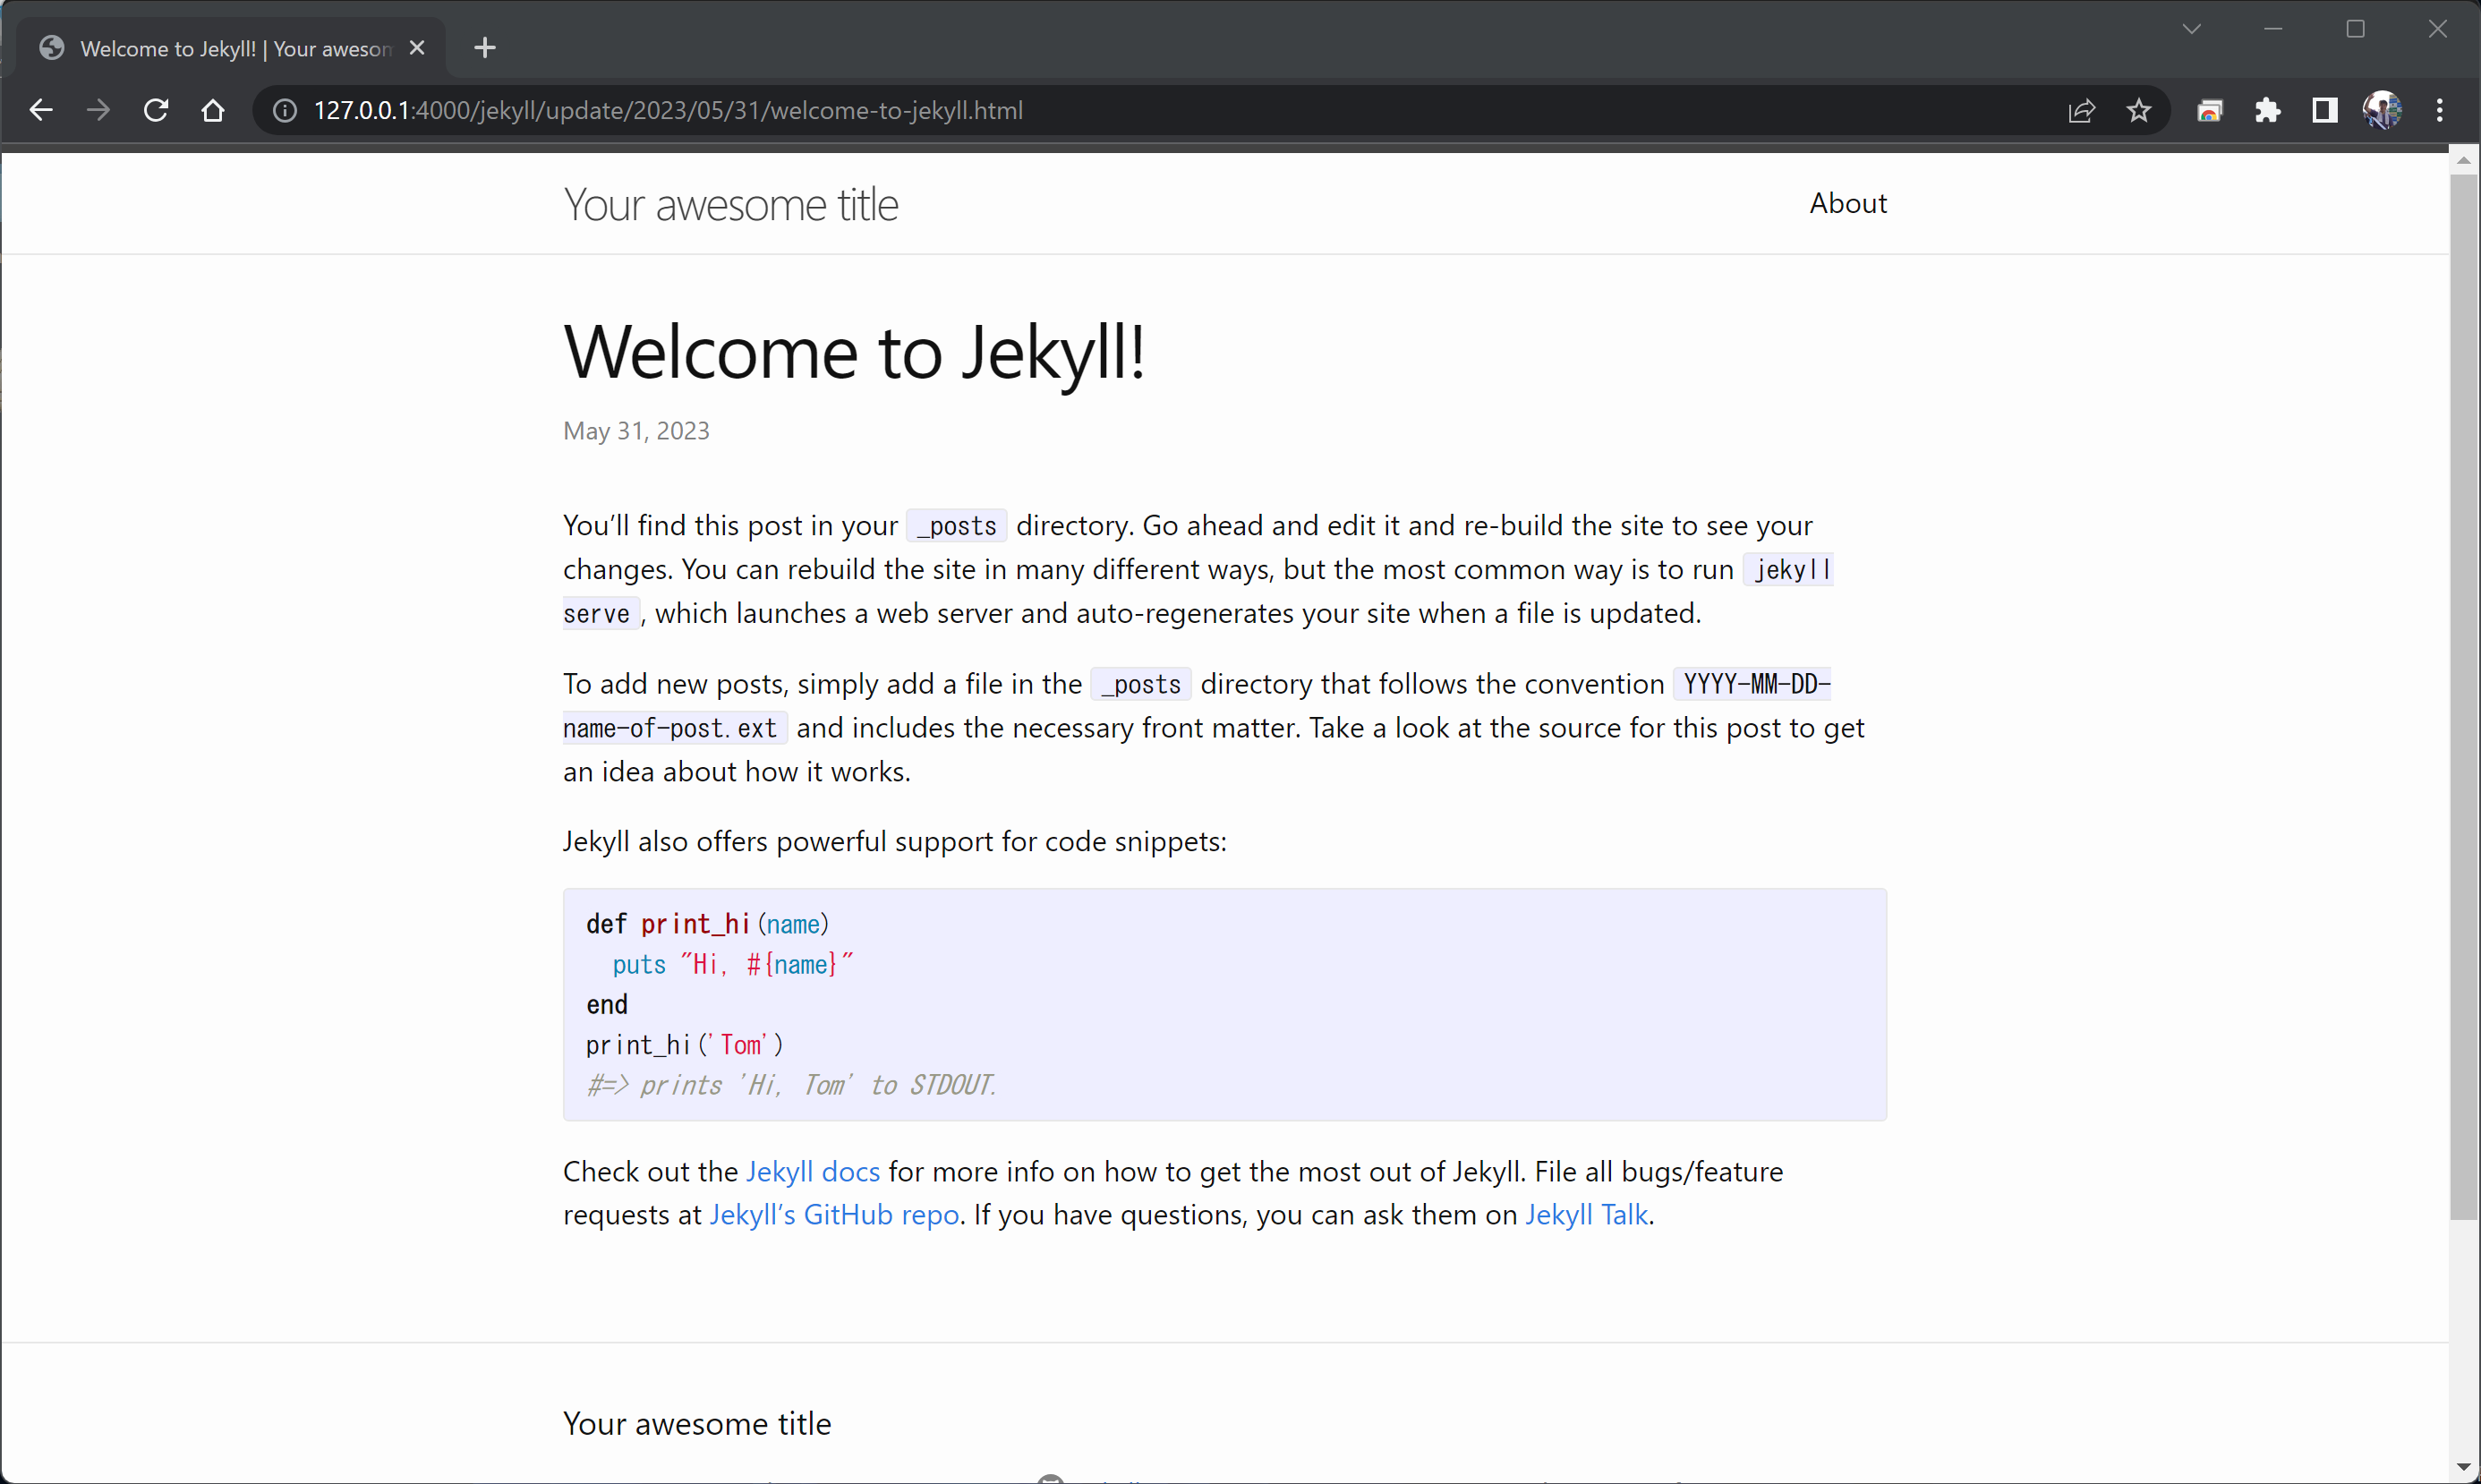Expand the tab search dropdown
This screenshot has width=2481, height=1484.
point(2191,29)
